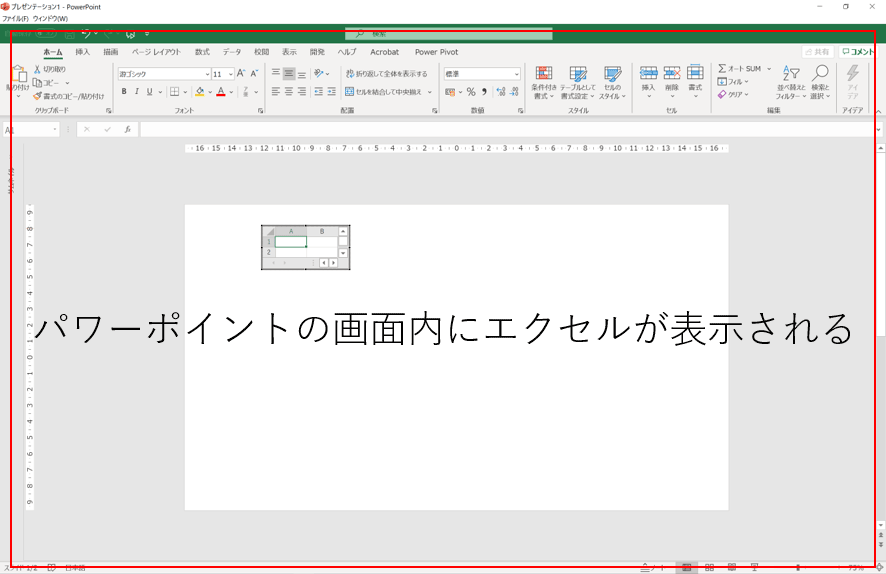Open Find & Select (検索と選択)
The height and width of the screenshot is (574, 886).
click(x=820, y=82)
